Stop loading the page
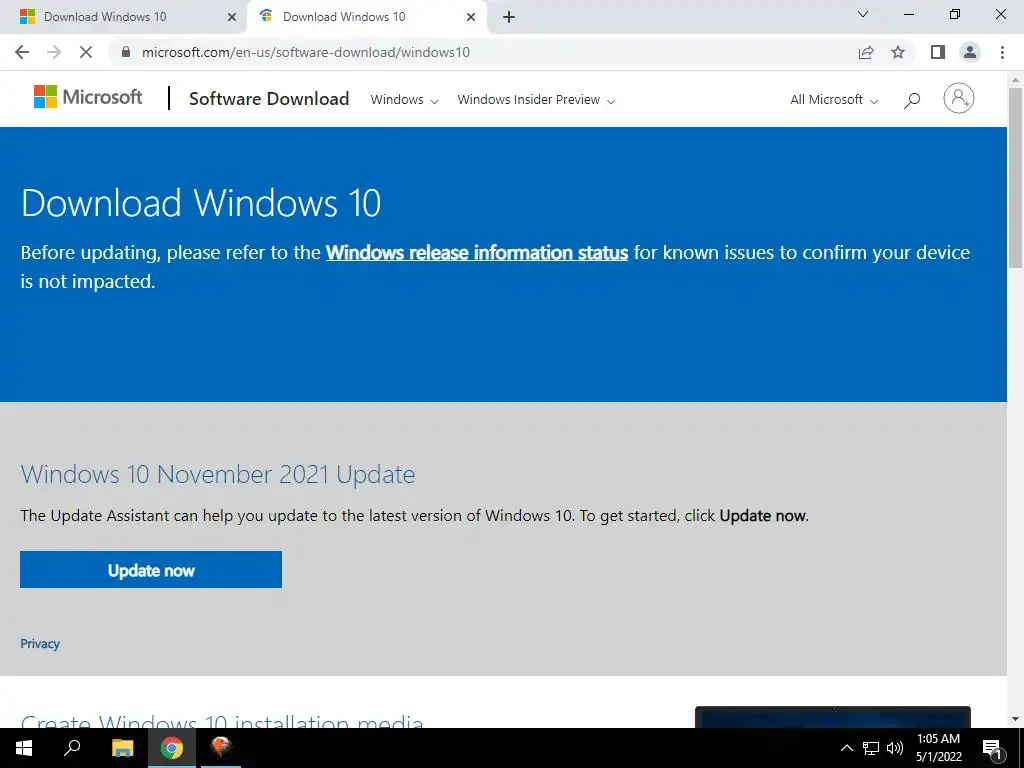Screen dimensions: 1024x768 coord(86,52)
